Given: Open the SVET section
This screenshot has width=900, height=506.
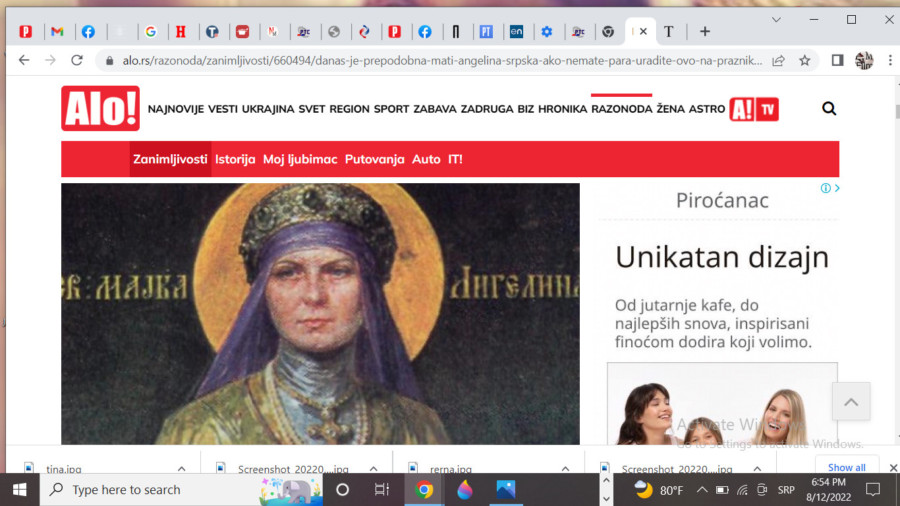Looking at the screenshot, I should (312, 109).
